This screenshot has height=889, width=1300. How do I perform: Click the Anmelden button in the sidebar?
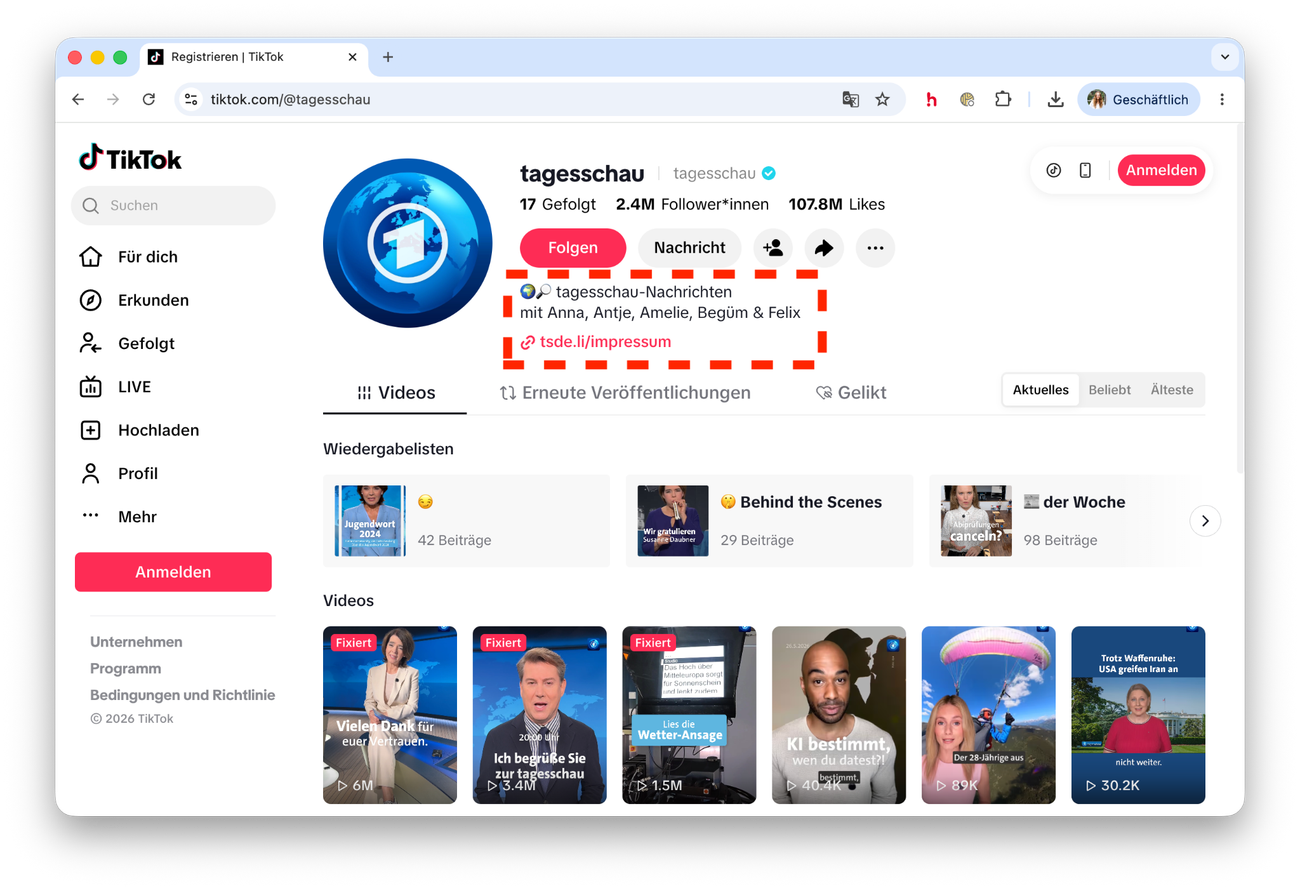tap(173, 572)
